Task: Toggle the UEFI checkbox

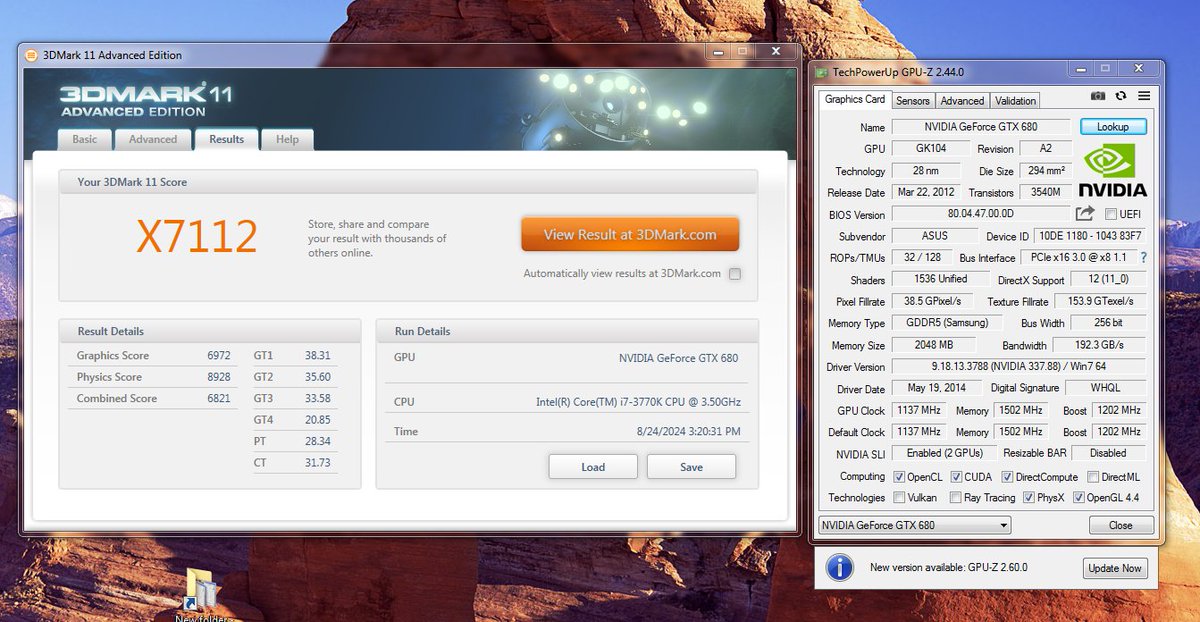Action: [x=1111, y=214]
